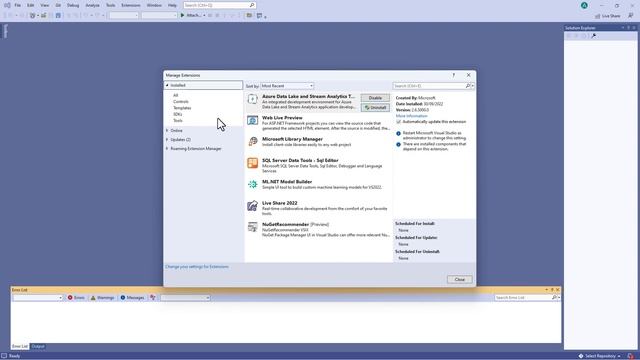This screenshot has width=640, height=360.
Task: Select the Web Live Preview extension title
Action: pyautogui.click(x=282, y=118)
